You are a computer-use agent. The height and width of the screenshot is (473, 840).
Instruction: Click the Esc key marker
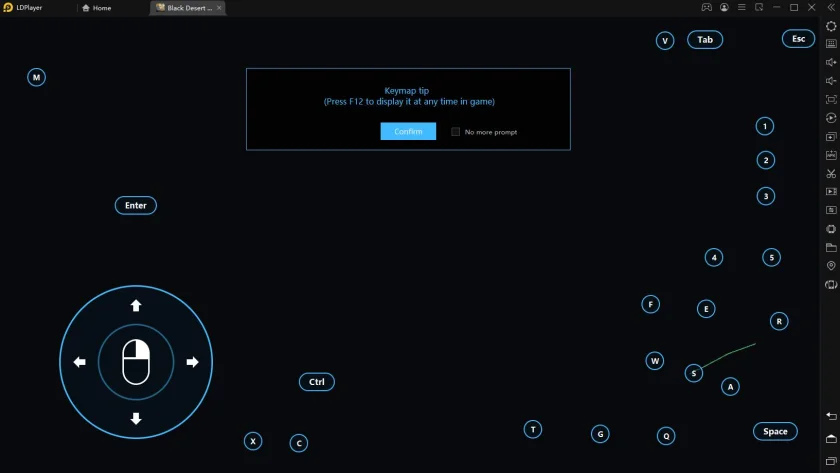(798, 39)
